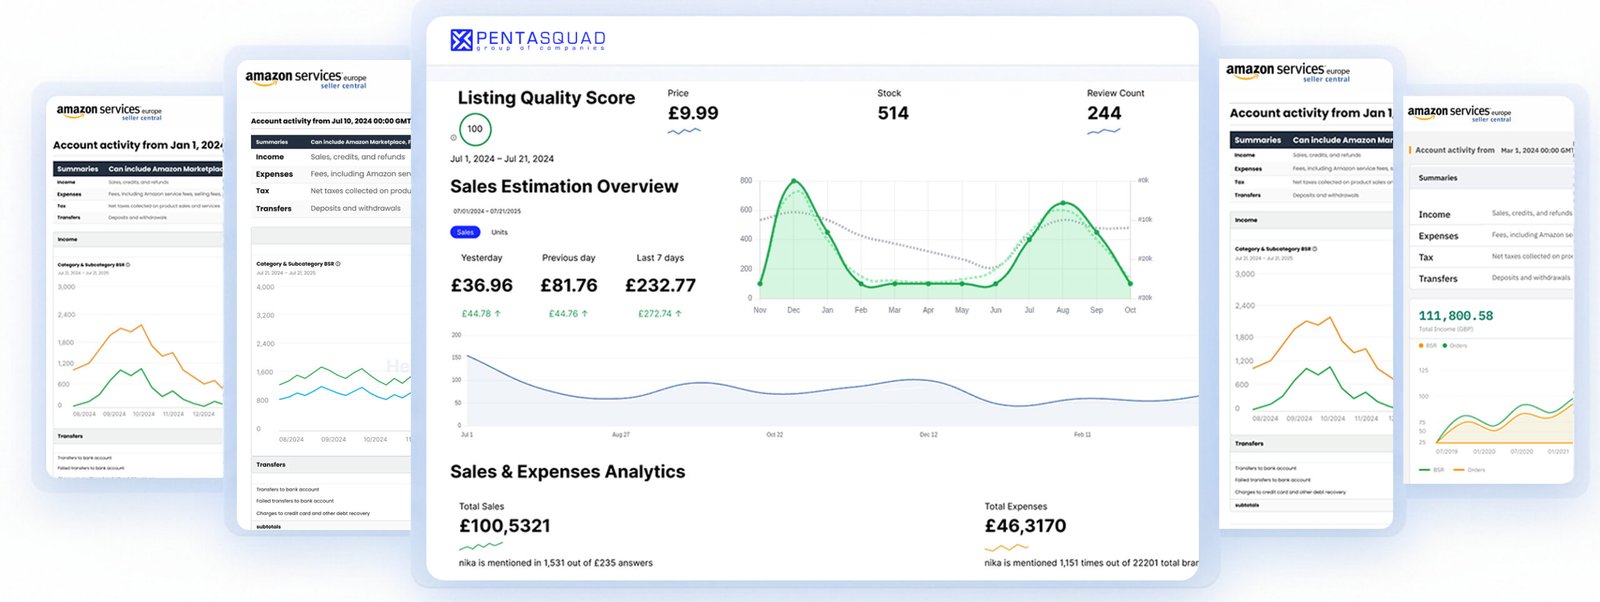Viewport: 1600px width, 602px height.
Task: Click the Amazon services logo in the Jul 10 card
Action: [306, 78]
